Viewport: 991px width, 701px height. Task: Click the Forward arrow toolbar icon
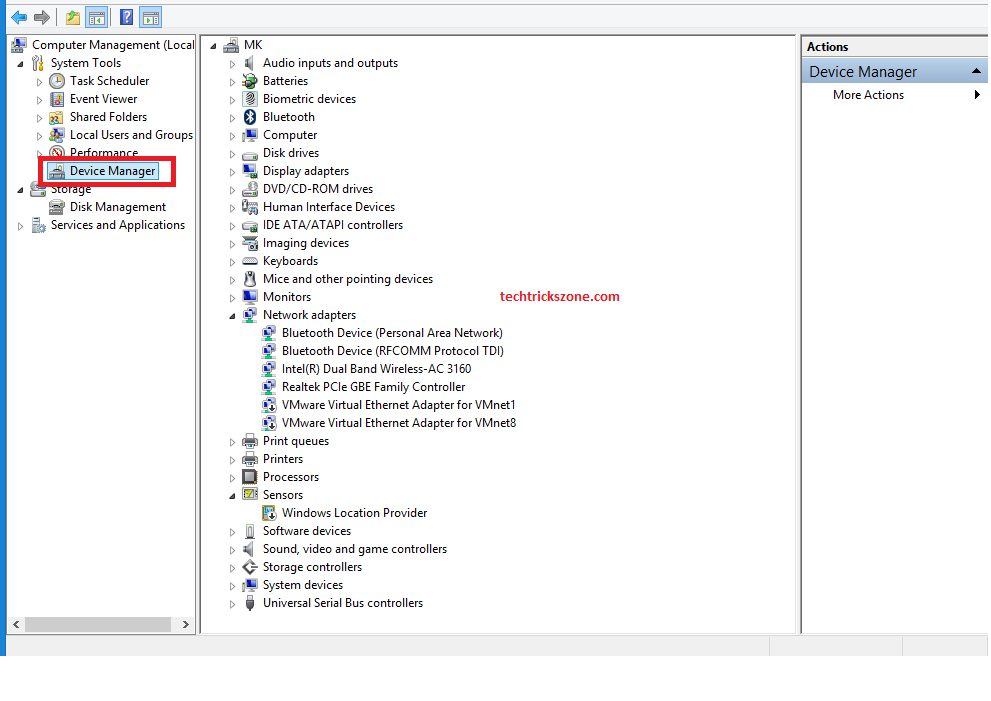click(x=42, y=17)
